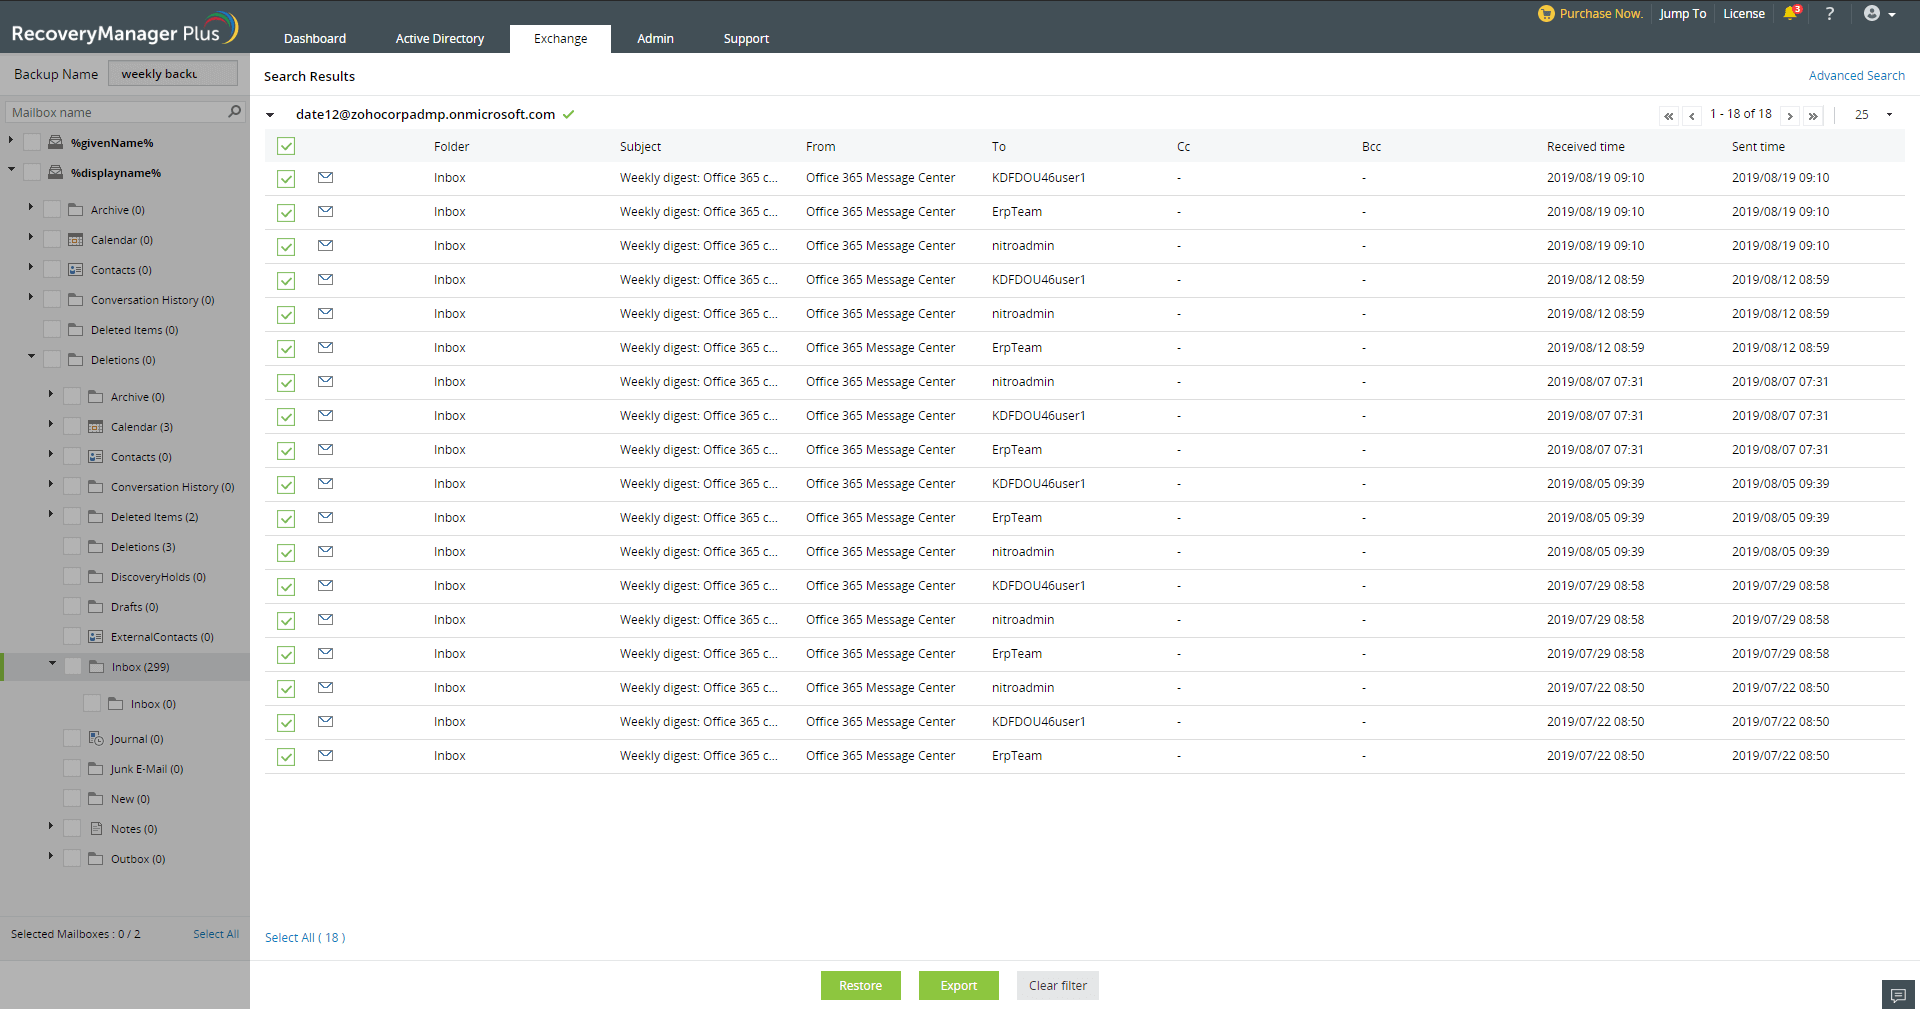Go to the last page of results
The height and width of the screenshot is (1009, 1920).
[1813, 116]
